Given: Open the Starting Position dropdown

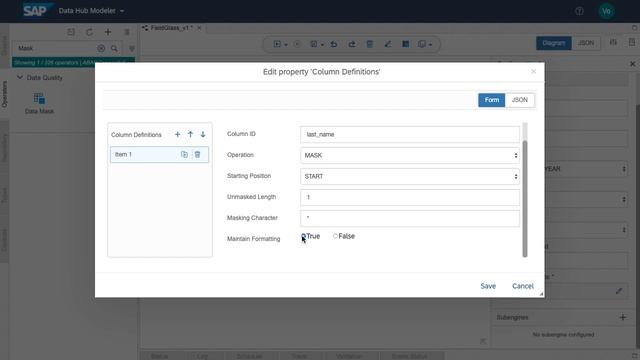Looking at the screenshot, I should click(x=410, y=176).
